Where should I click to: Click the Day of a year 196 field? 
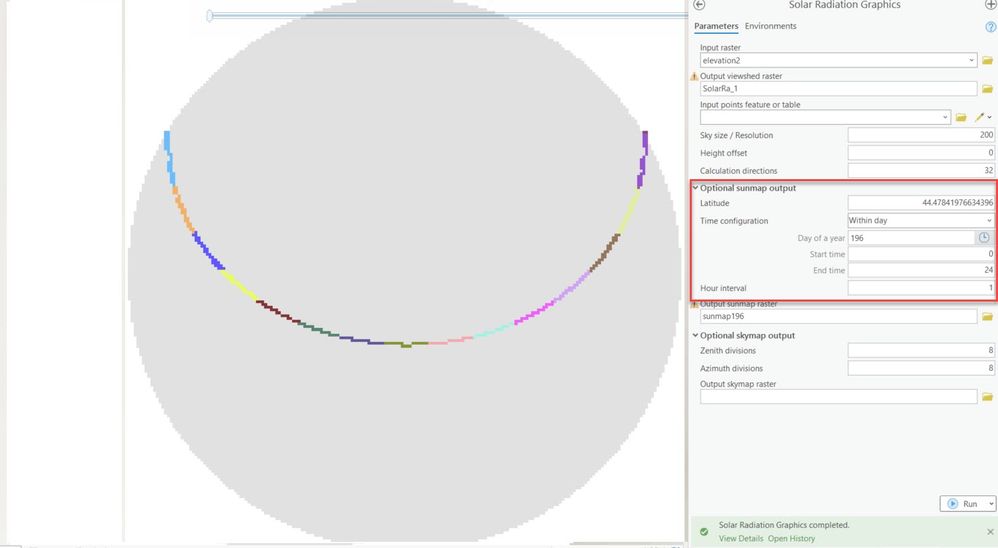911,237
